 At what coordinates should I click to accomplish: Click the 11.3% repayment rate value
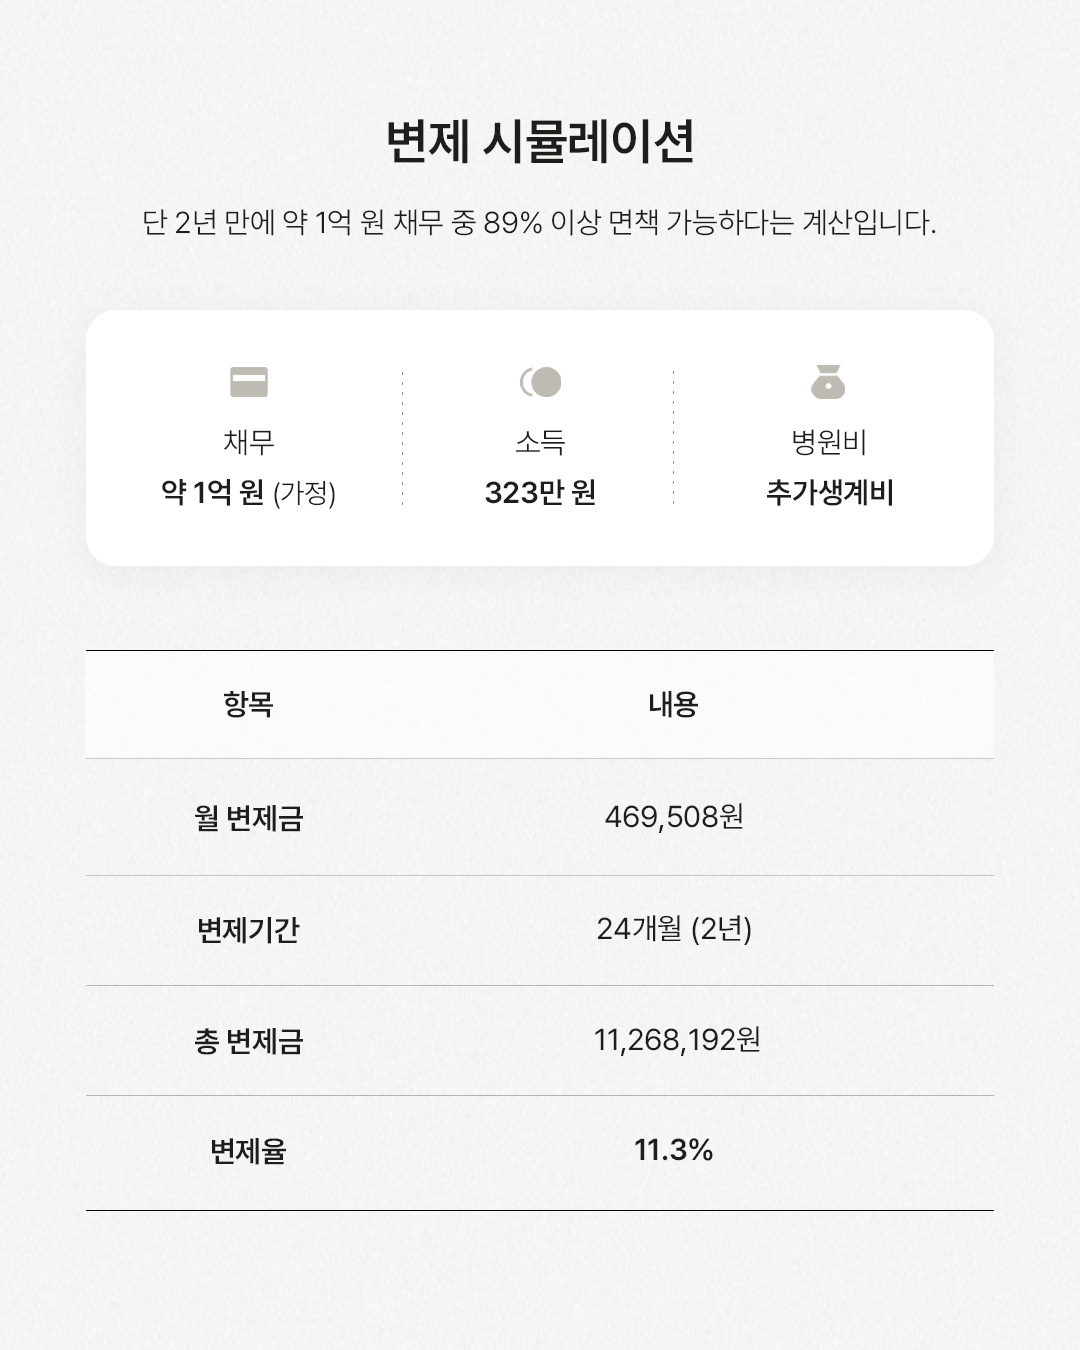674,1150
